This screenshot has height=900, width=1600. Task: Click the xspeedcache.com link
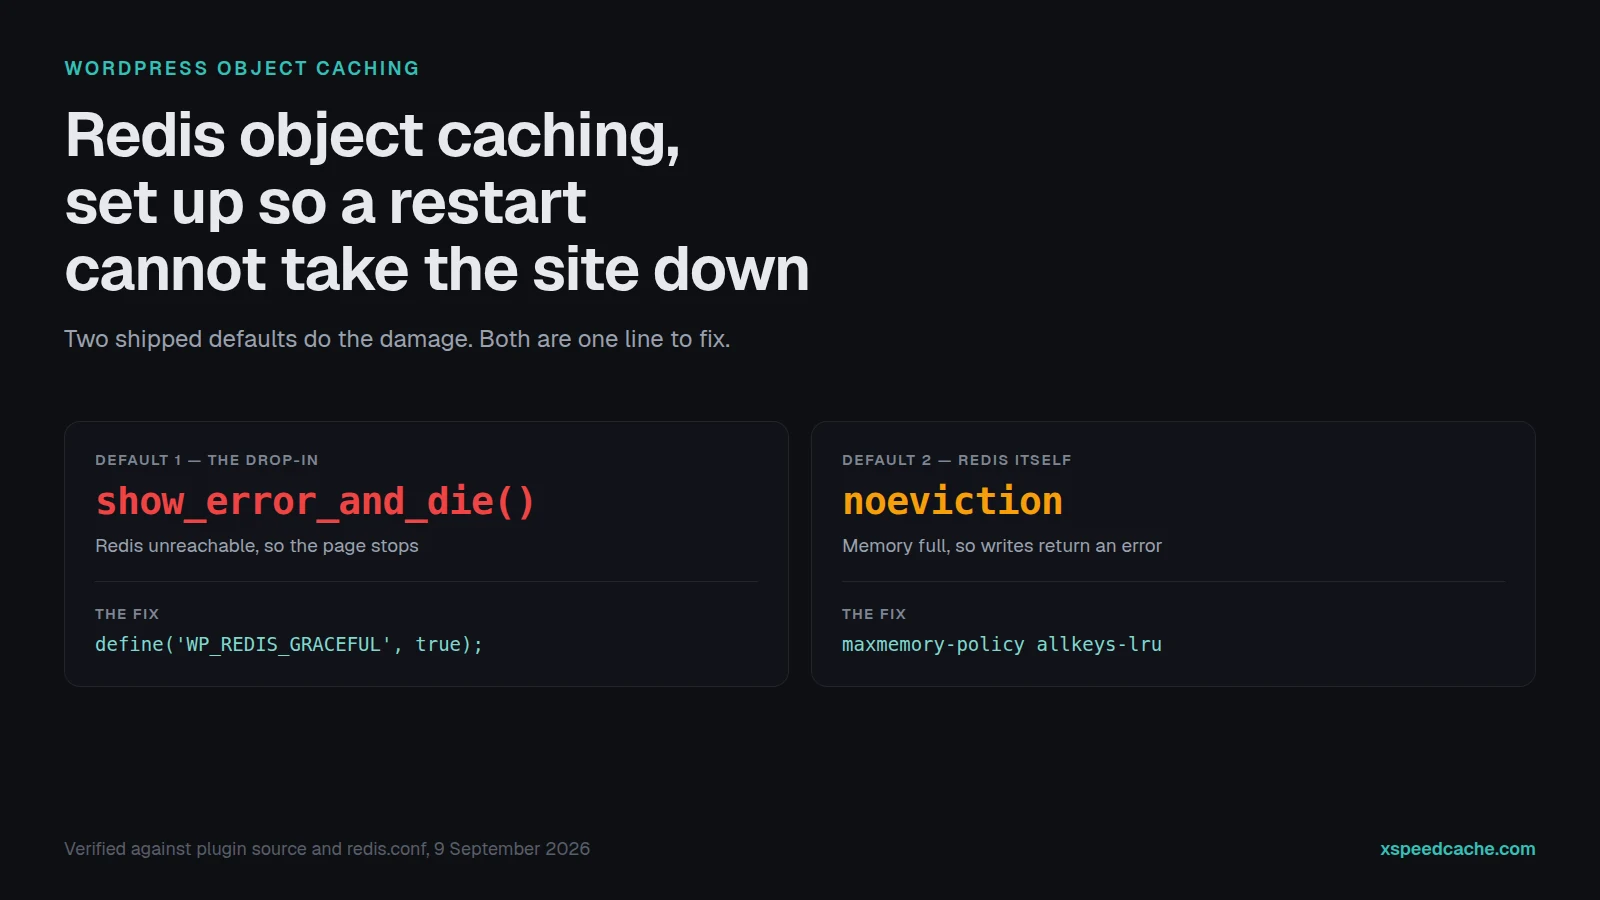(1457, 849)
